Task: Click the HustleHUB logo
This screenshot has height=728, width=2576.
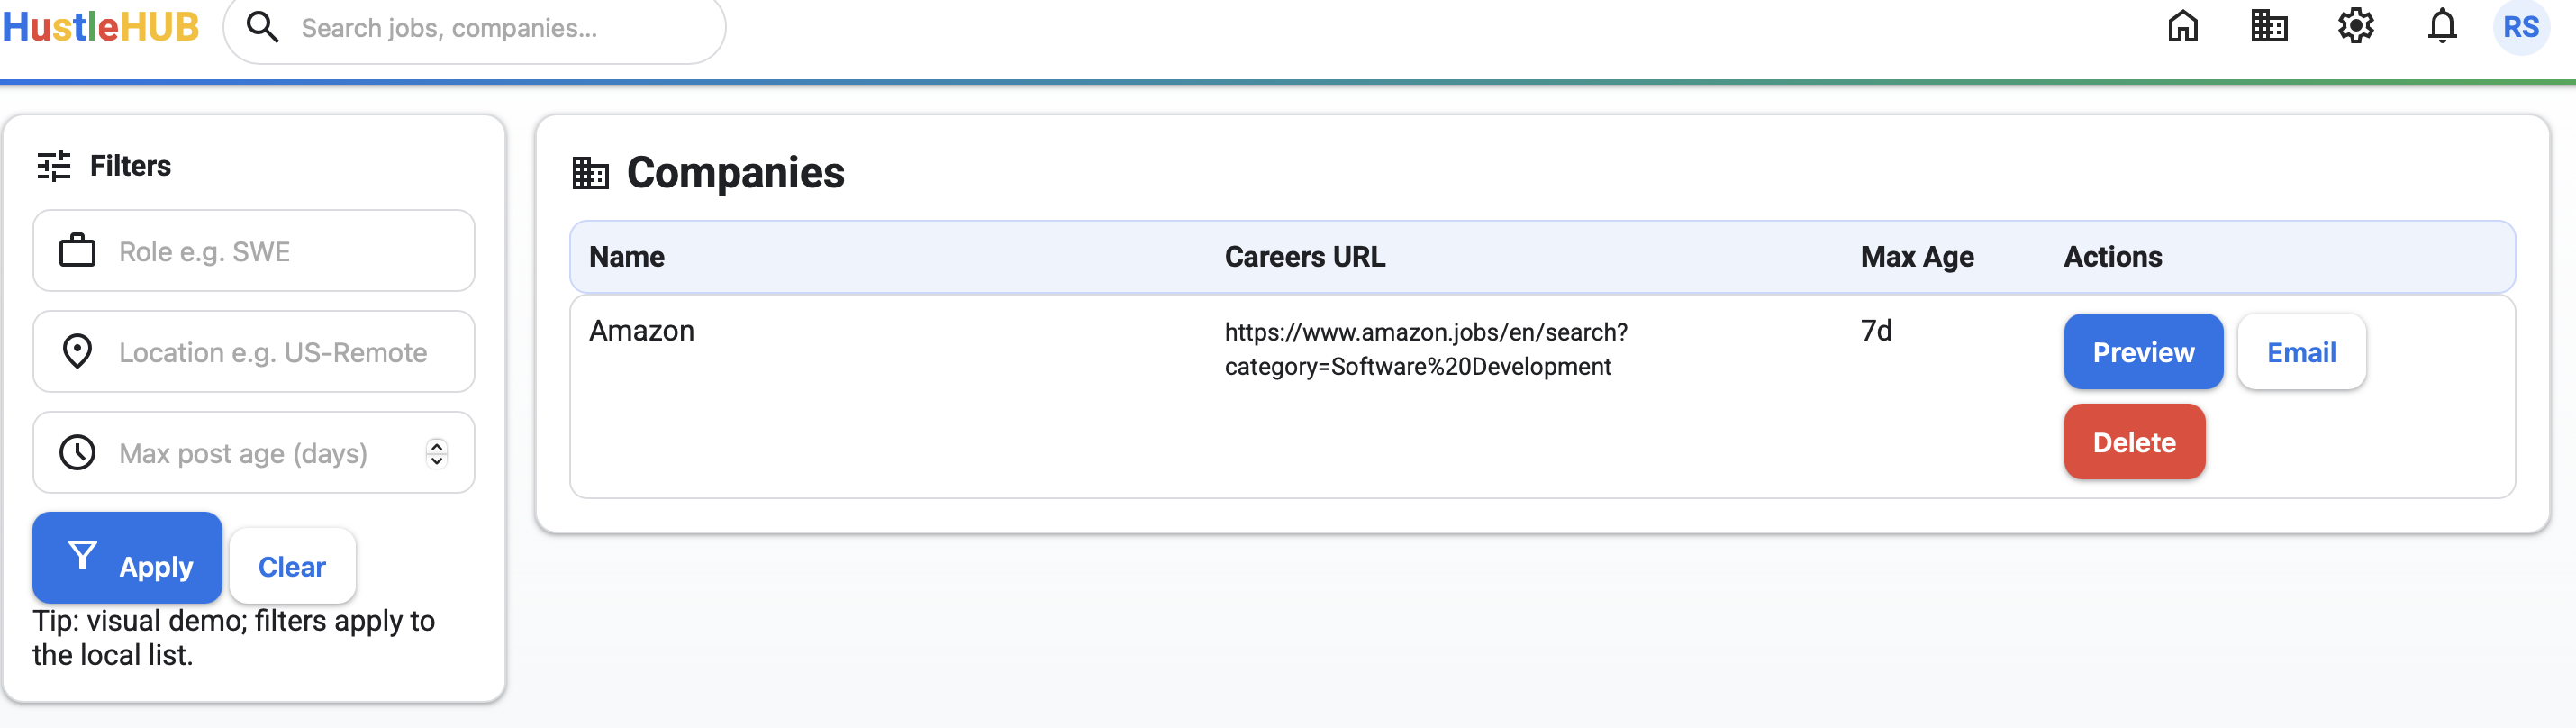Action: [100, 27]
